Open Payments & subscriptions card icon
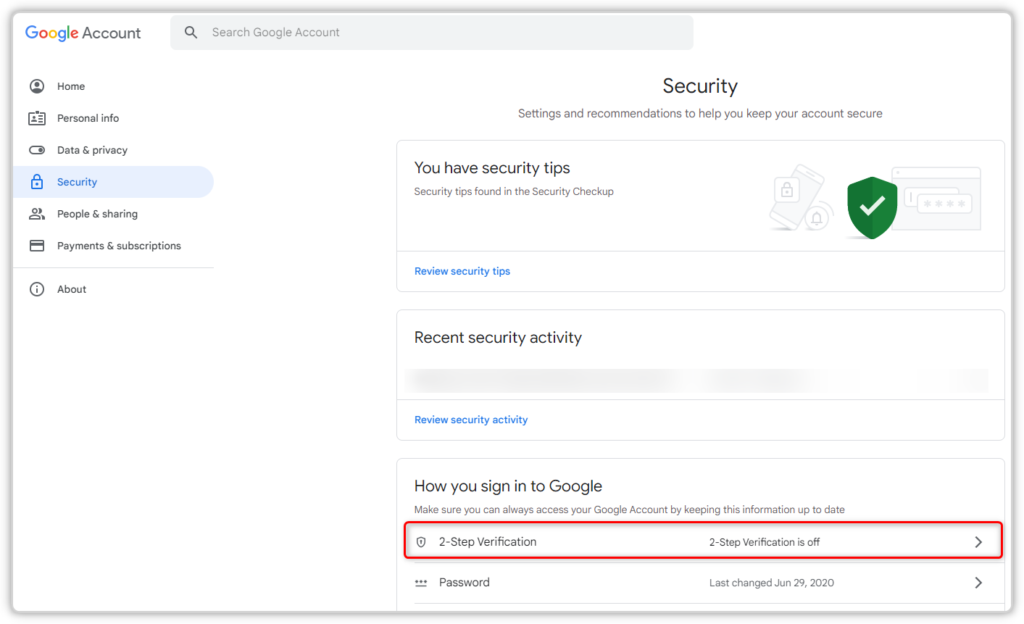This screenshot has height=624, width=1024. click(x=37, y=245)
